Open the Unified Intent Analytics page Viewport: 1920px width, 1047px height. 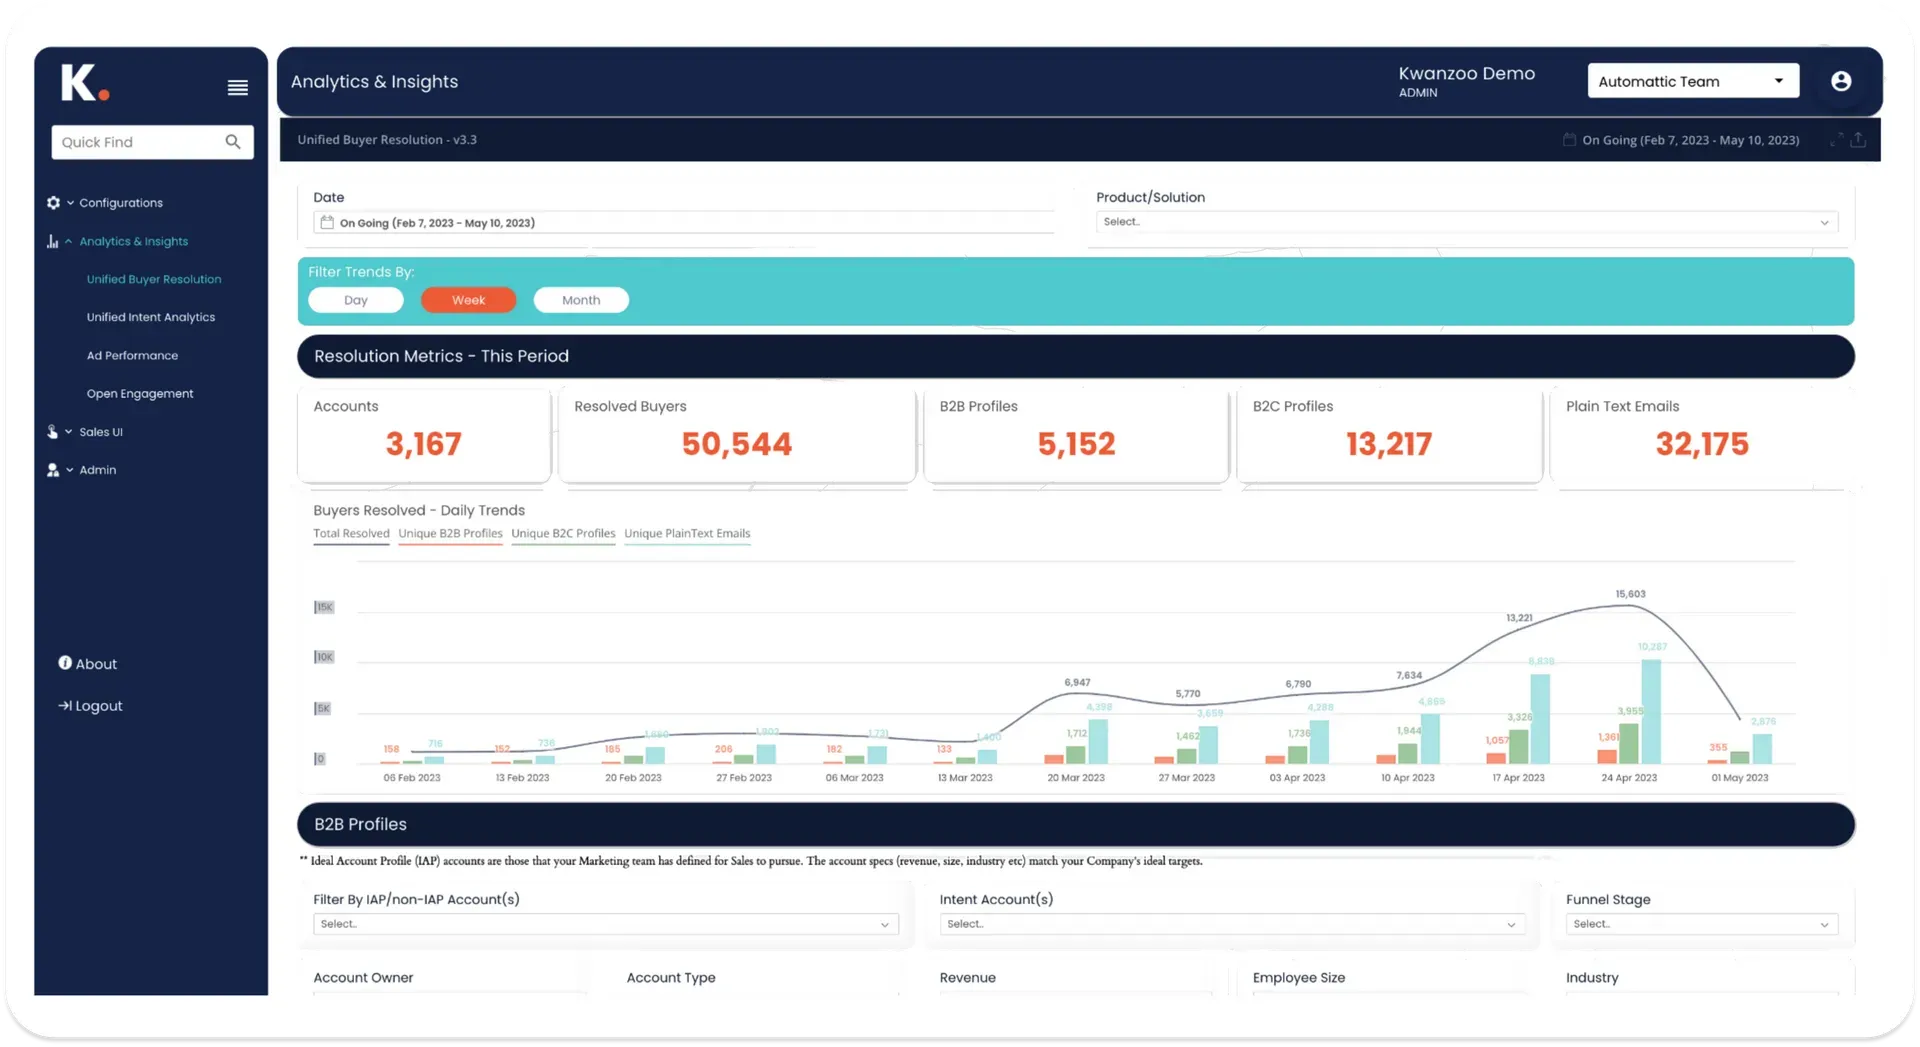(150, 317)
